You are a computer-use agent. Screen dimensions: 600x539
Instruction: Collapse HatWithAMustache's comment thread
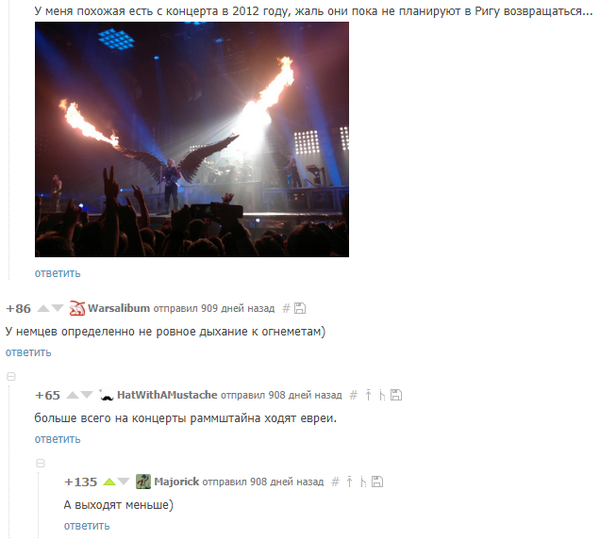coord(11,377)
